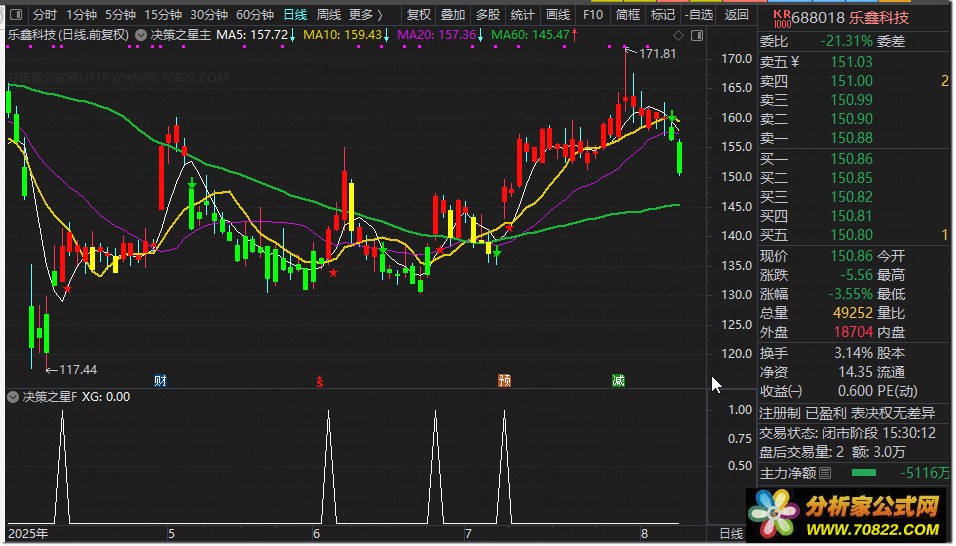
Task: Switch to the 5分钟 chart period
Action: tap(120, 14)
